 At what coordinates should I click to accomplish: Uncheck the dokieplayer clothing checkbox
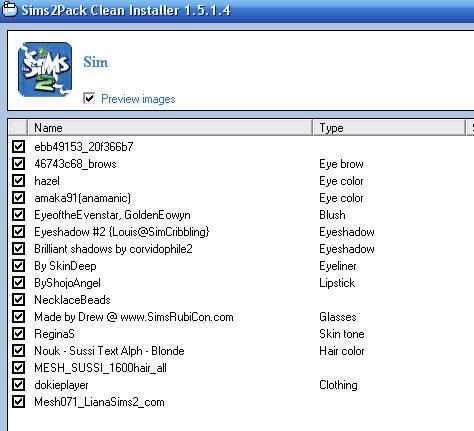click(18, 385)
